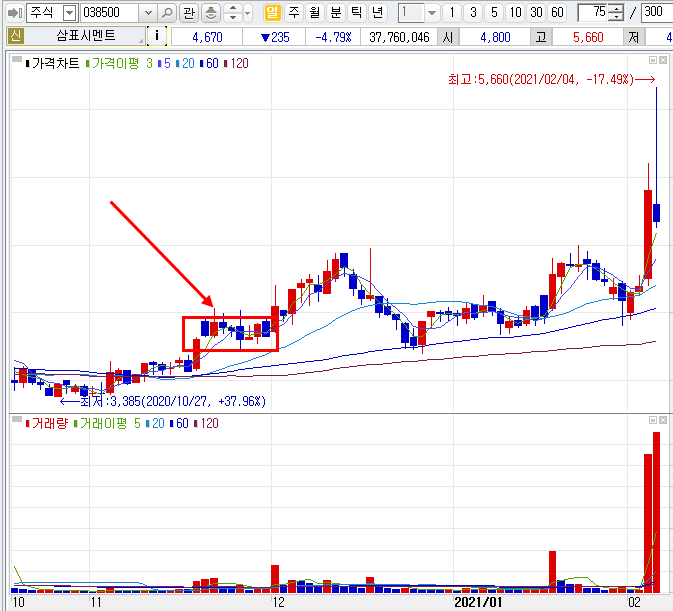This screenshot has width=673, height=611.
Task: Click stock name 삼표시멘트
Action: point(86,36)
